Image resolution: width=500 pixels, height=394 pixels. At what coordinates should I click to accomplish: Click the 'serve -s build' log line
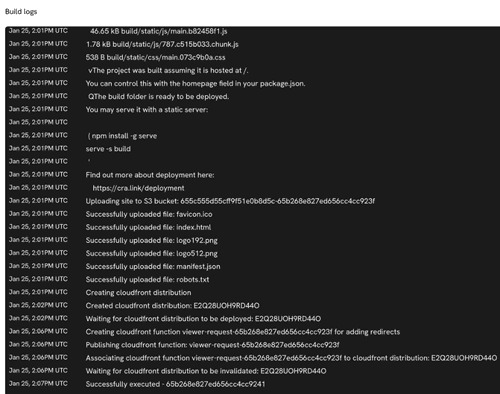[x=108, y=149]
